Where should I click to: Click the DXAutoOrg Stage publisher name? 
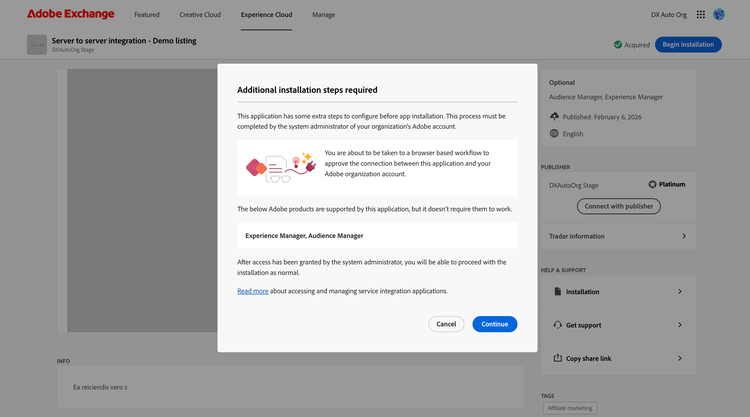tap(574, 185)
